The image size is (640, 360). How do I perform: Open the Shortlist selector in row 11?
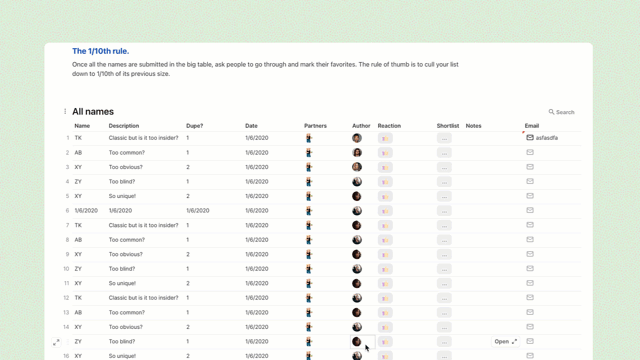tap(444, 284)
